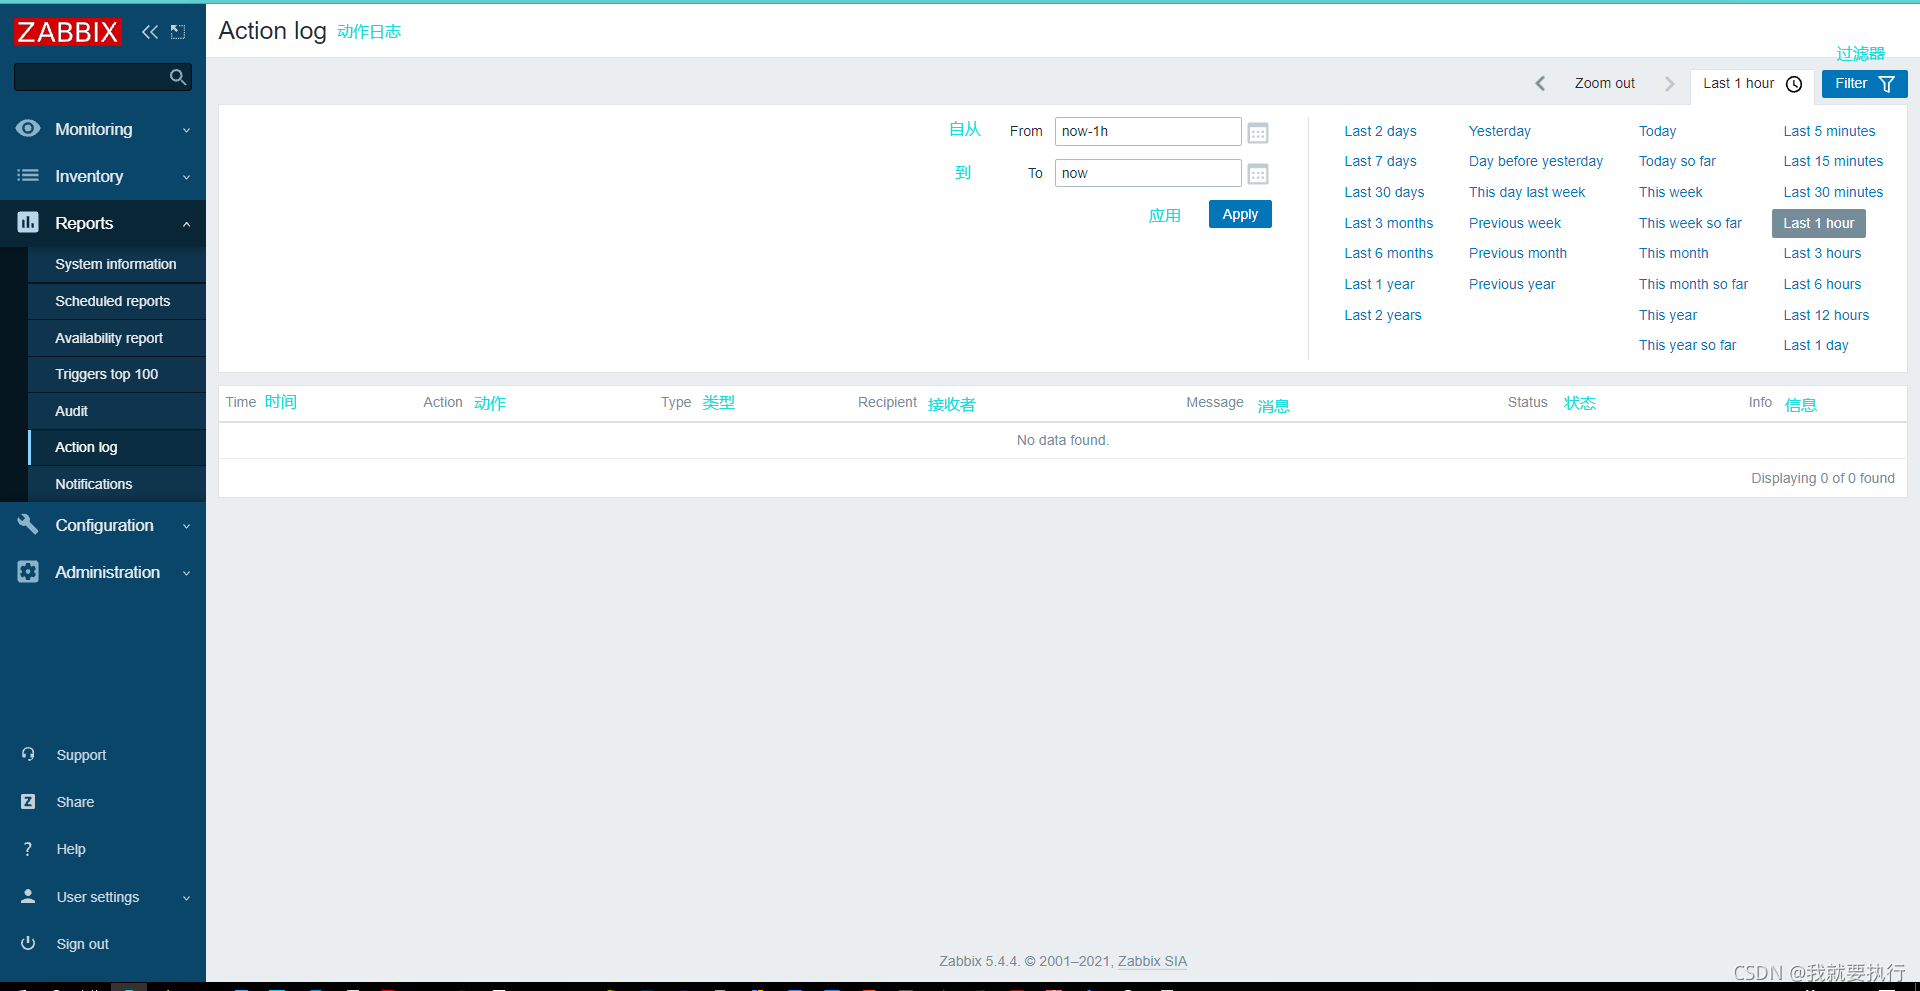The height and width of the screenshot is (991, 1920).
Task: Open the Notifications report
Action: pos(116,484)
